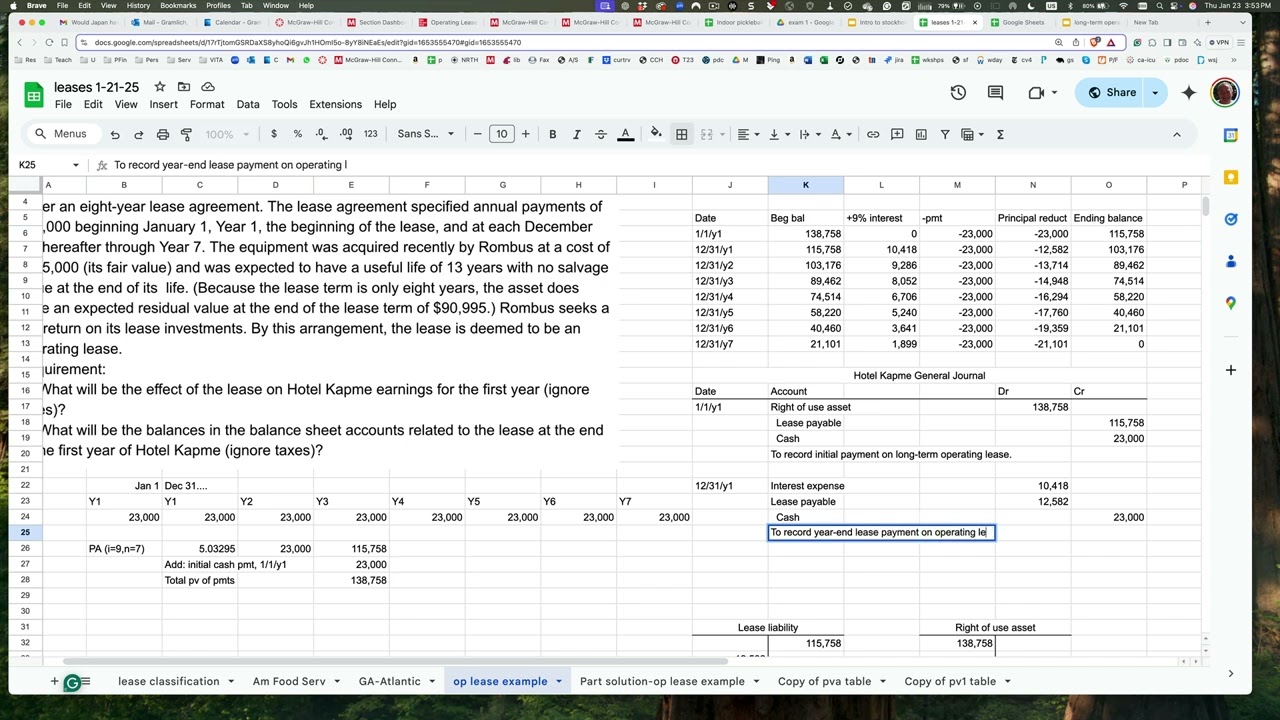Open the Share options dropdown arrow
The image size is (1280, 720).
coord(1155,92)
